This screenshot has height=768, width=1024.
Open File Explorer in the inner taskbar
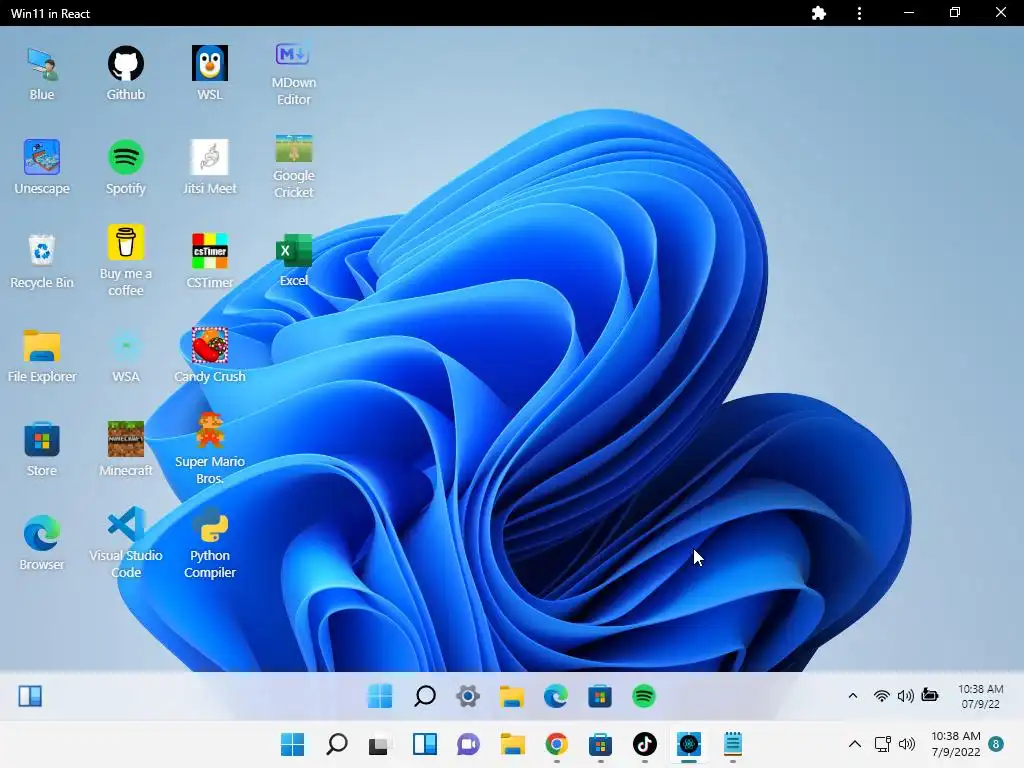click(x=512, y=696)
